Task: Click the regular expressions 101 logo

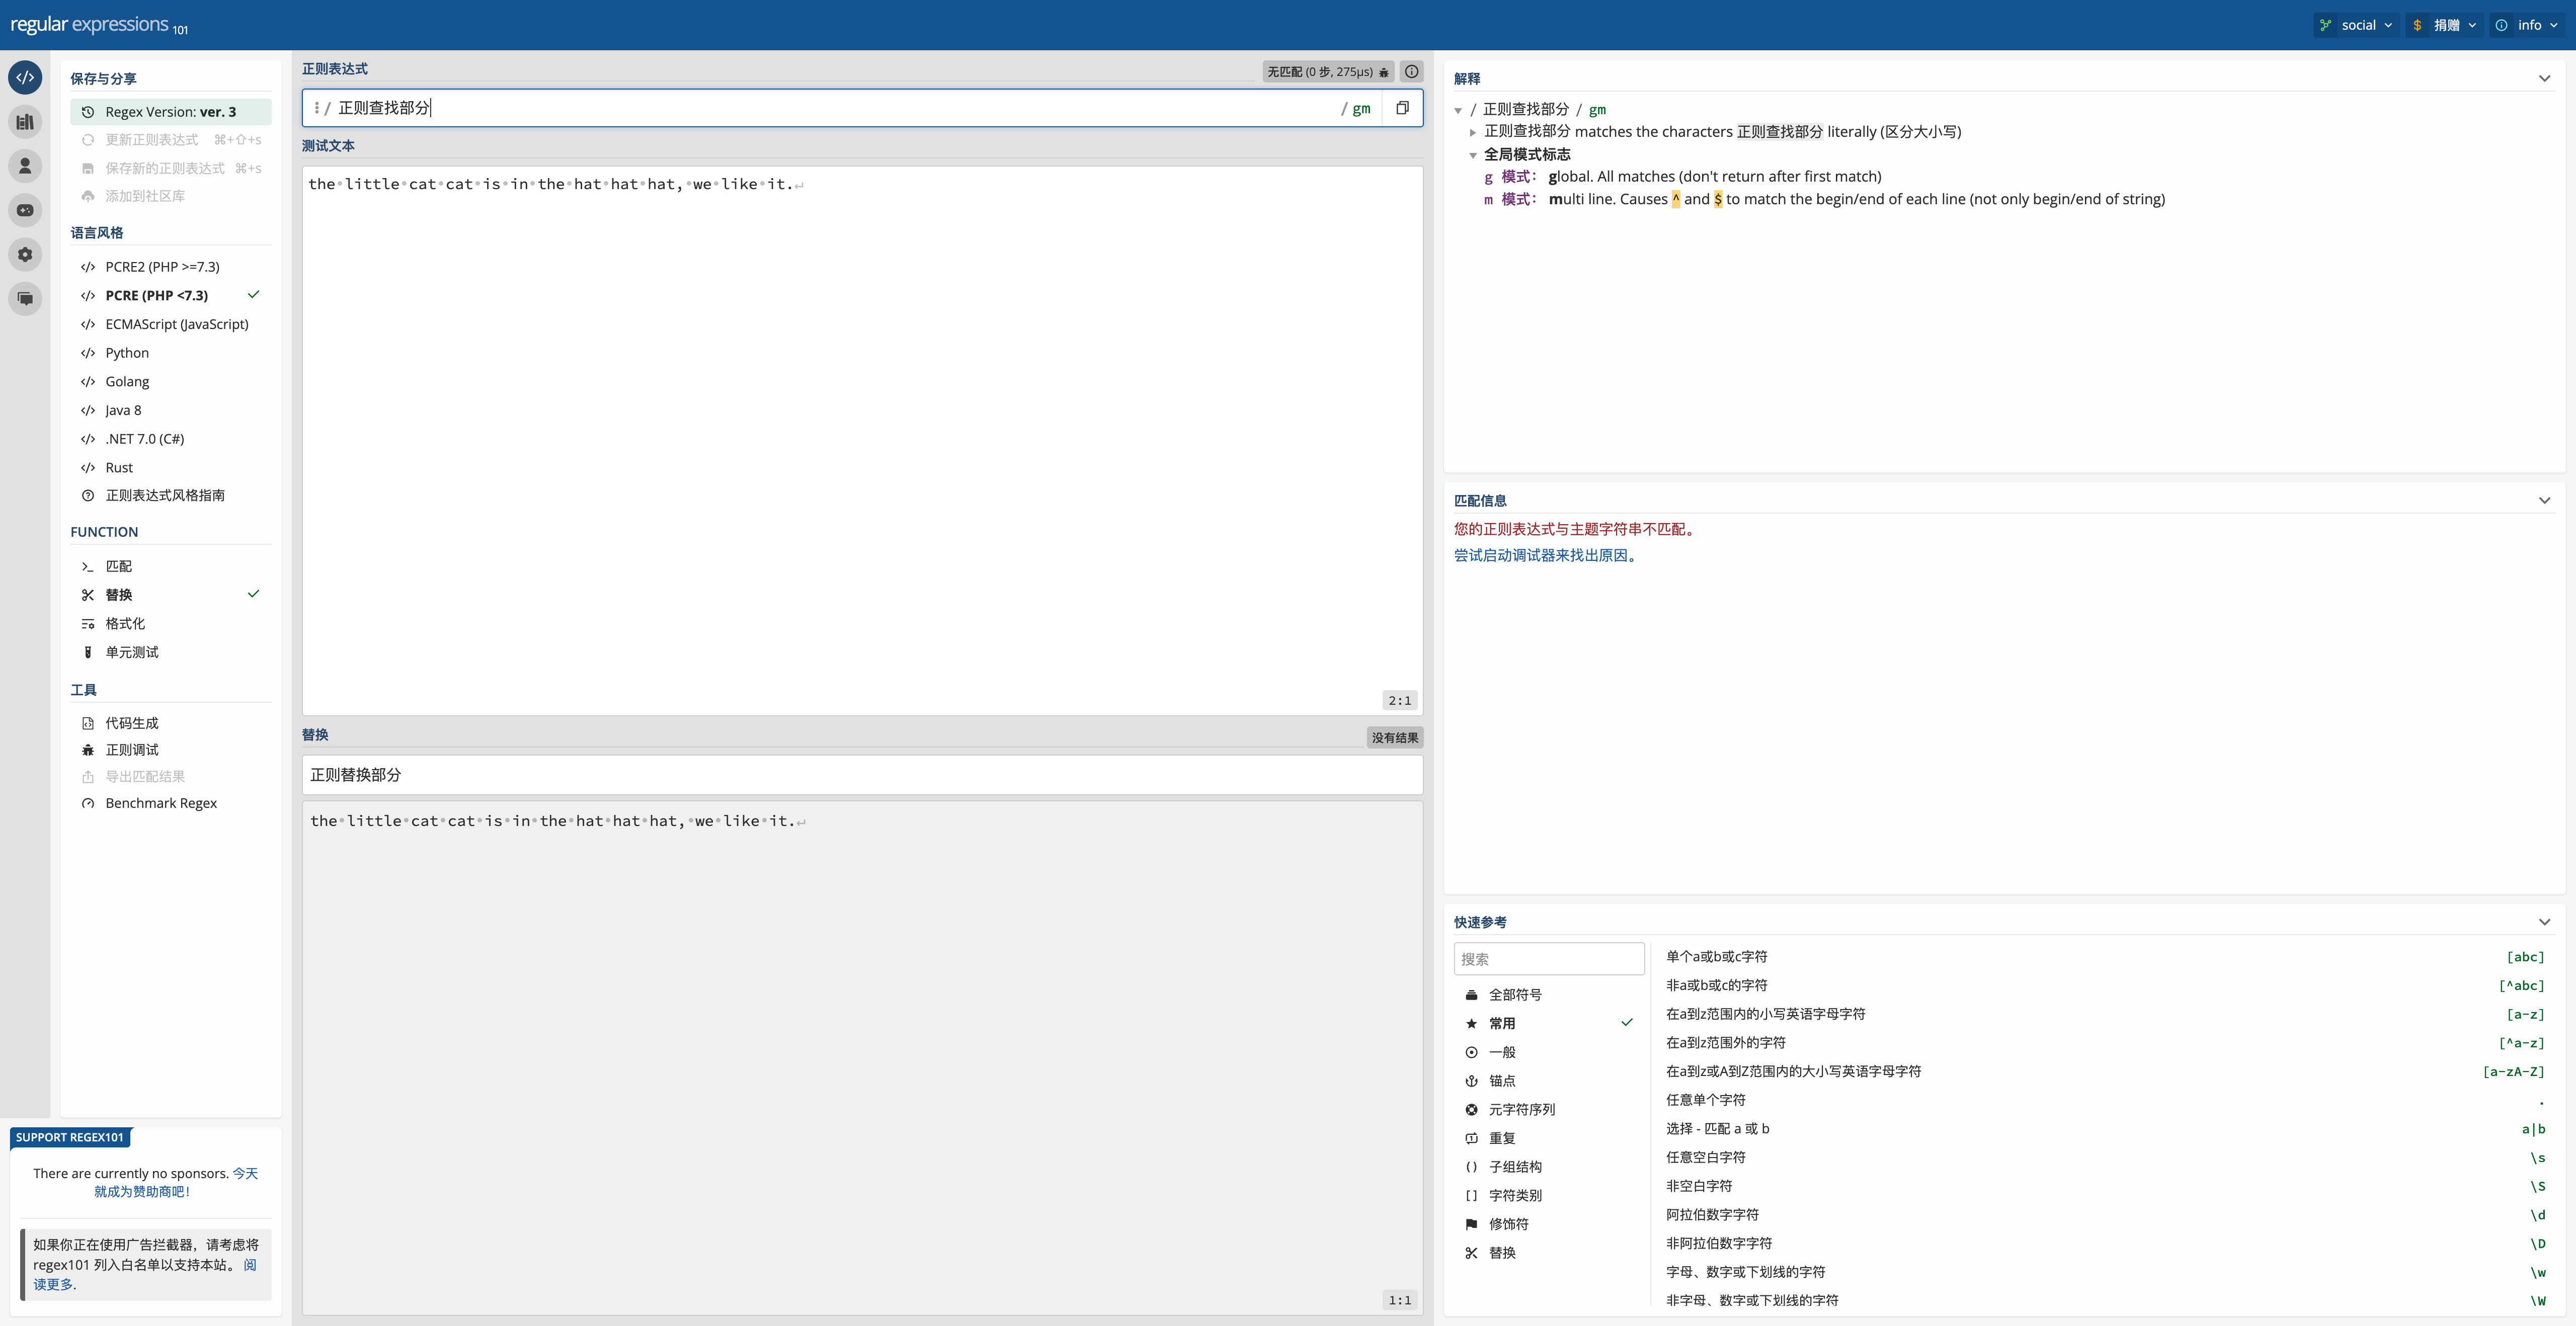Action: pos(98,25)
